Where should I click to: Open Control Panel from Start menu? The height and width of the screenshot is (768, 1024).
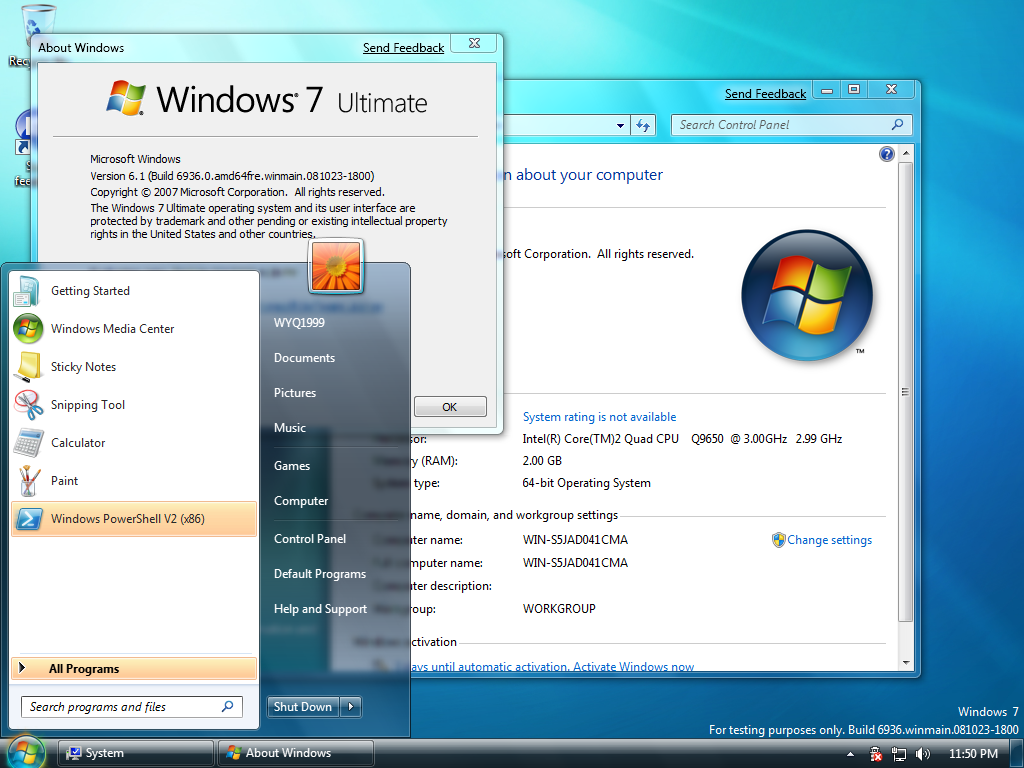tap(310, 539)
